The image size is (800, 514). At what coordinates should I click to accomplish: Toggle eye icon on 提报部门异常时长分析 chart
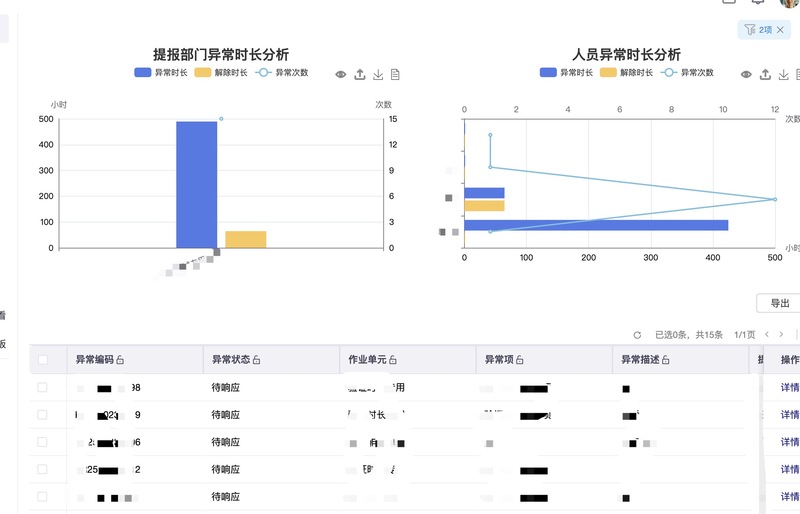(340, 75)
